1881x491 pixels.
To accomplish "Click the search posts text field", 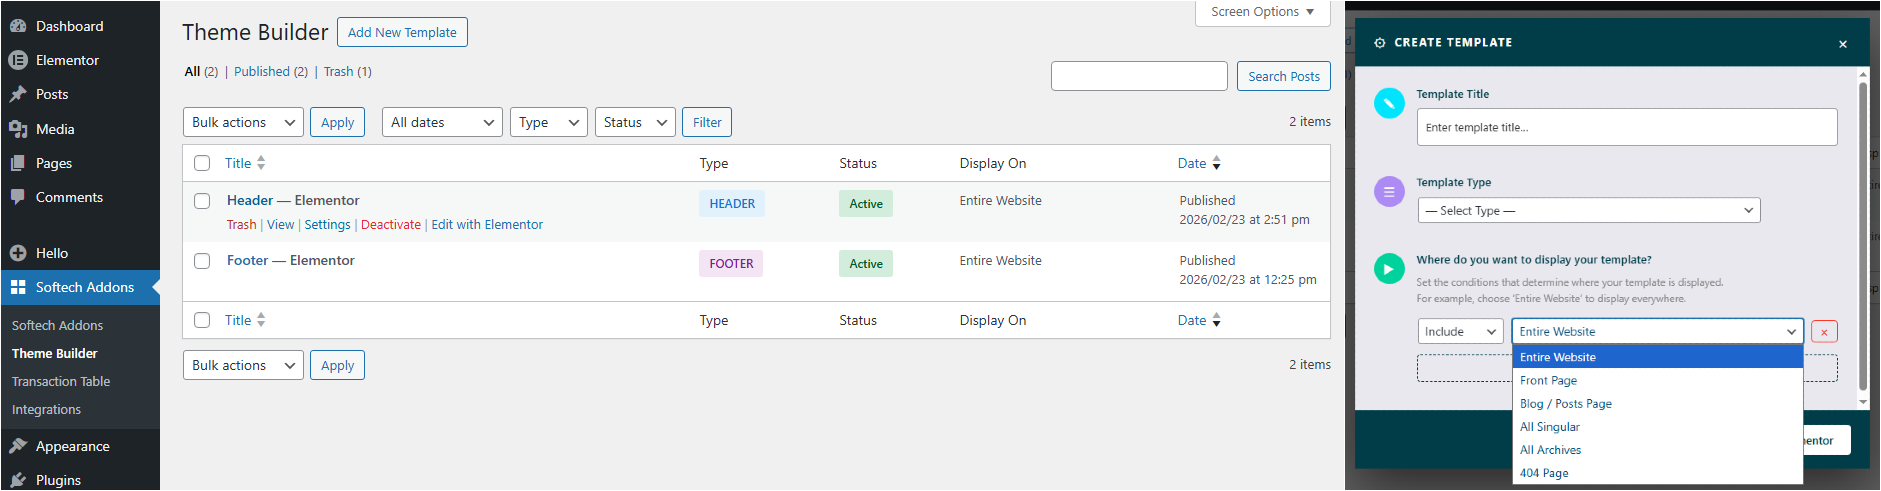I will (x=1139, y=76).
